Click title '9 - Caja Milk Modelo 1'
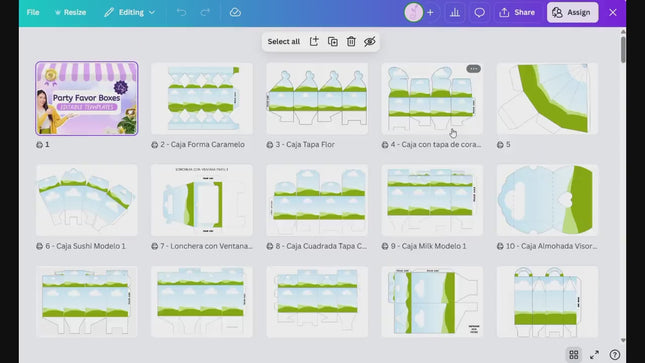This screenshot has width=645, height=363. (x=428, y=246)
